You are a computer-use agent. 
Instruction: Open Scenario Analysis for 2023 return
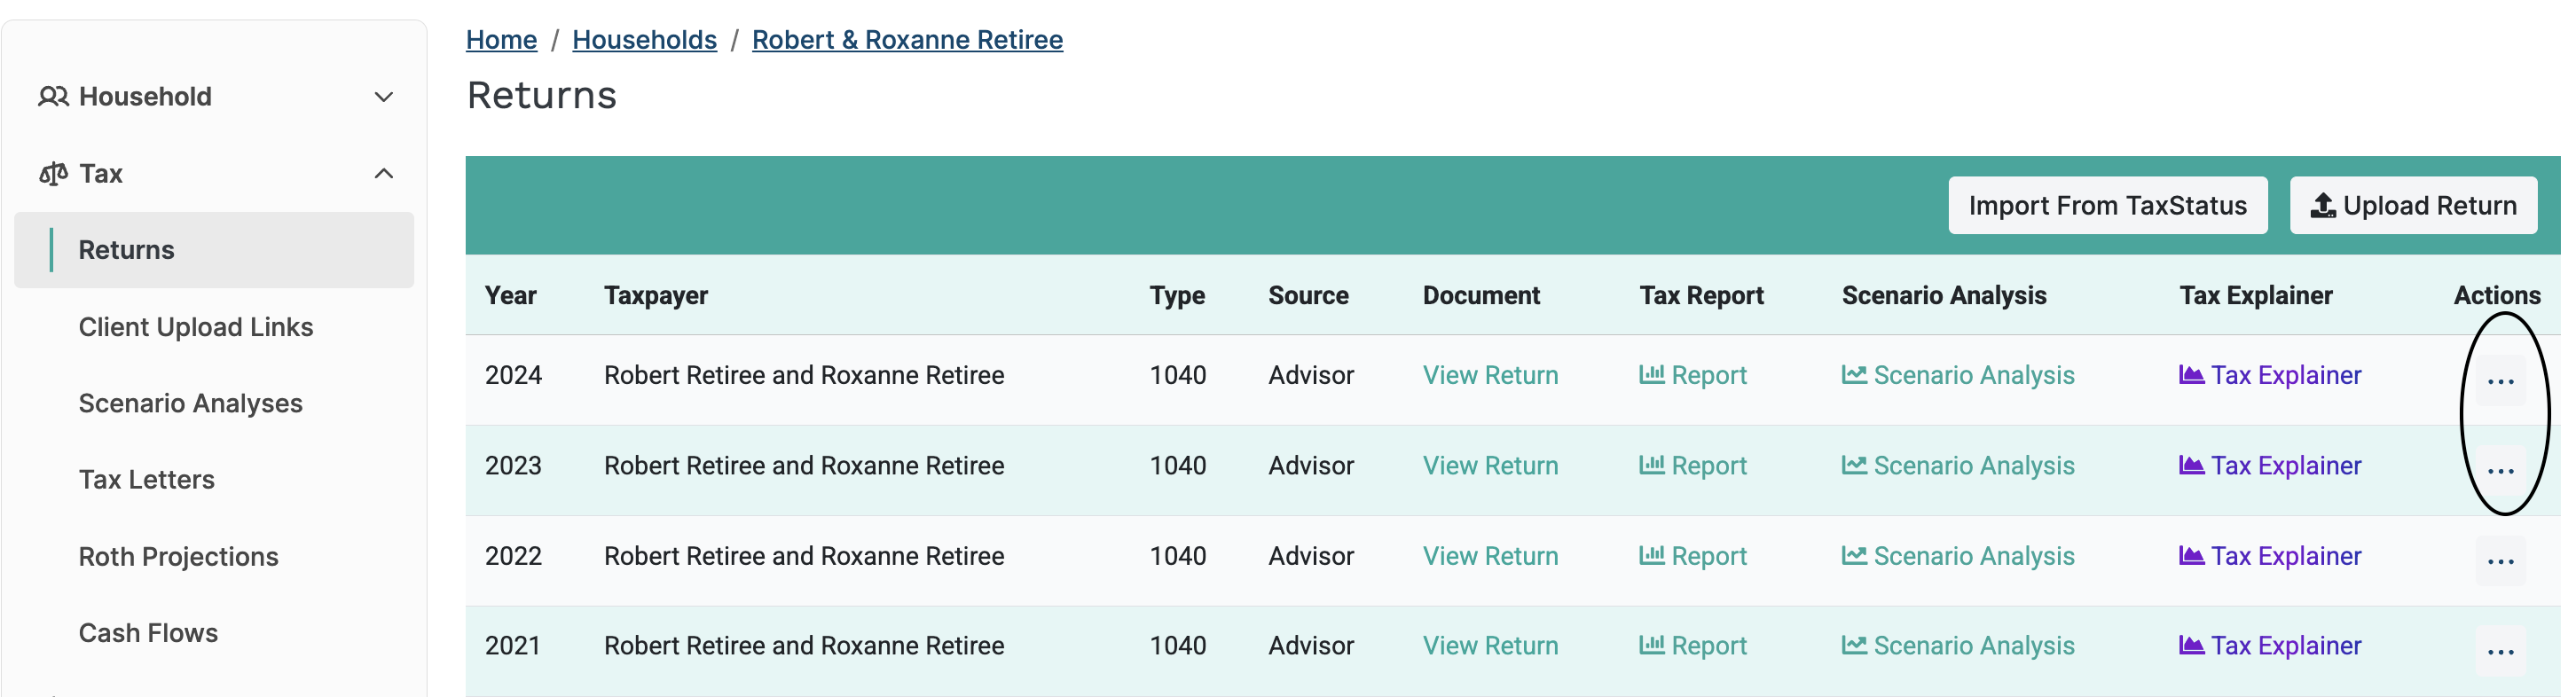1958,466
